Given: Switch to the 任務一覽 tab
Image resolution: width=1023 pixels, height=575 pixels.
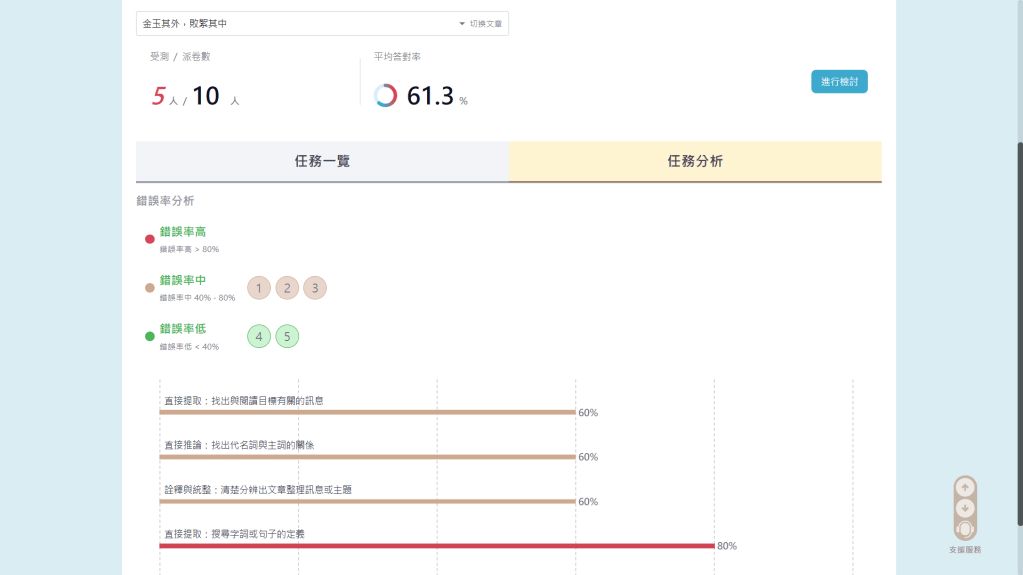Looking at the screenshot, I should 322,161.
